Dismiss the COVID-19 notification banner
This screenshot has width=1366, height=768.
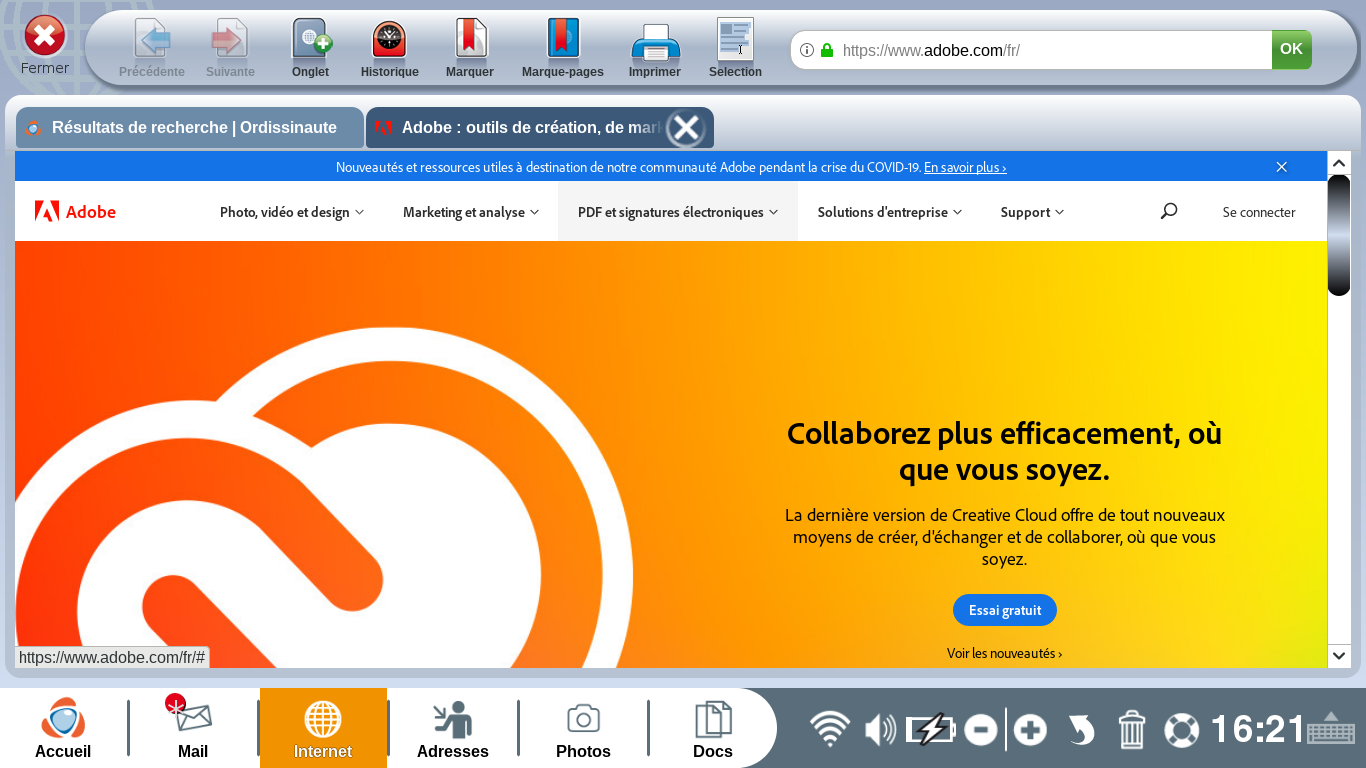click(x=1281, y=167)
